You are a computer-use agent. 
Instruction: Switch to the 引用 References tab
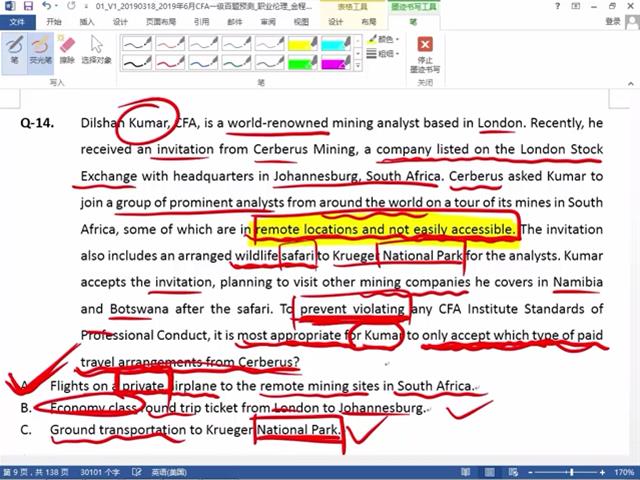[201, 22]
